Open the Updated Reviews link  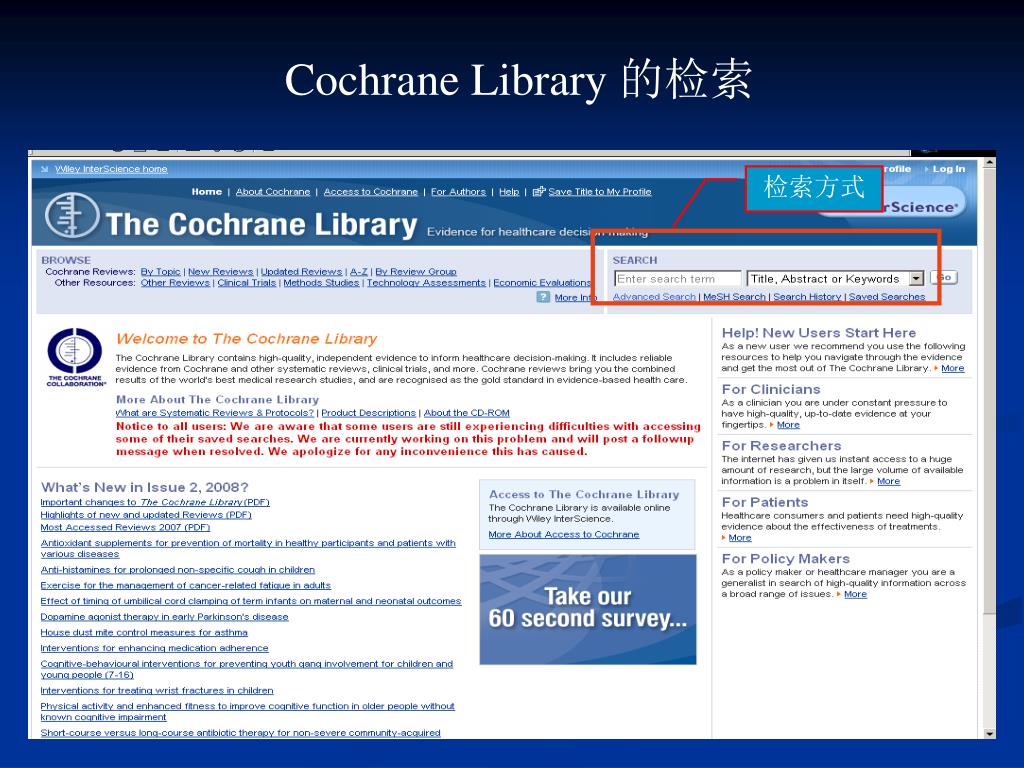[301, 272]
